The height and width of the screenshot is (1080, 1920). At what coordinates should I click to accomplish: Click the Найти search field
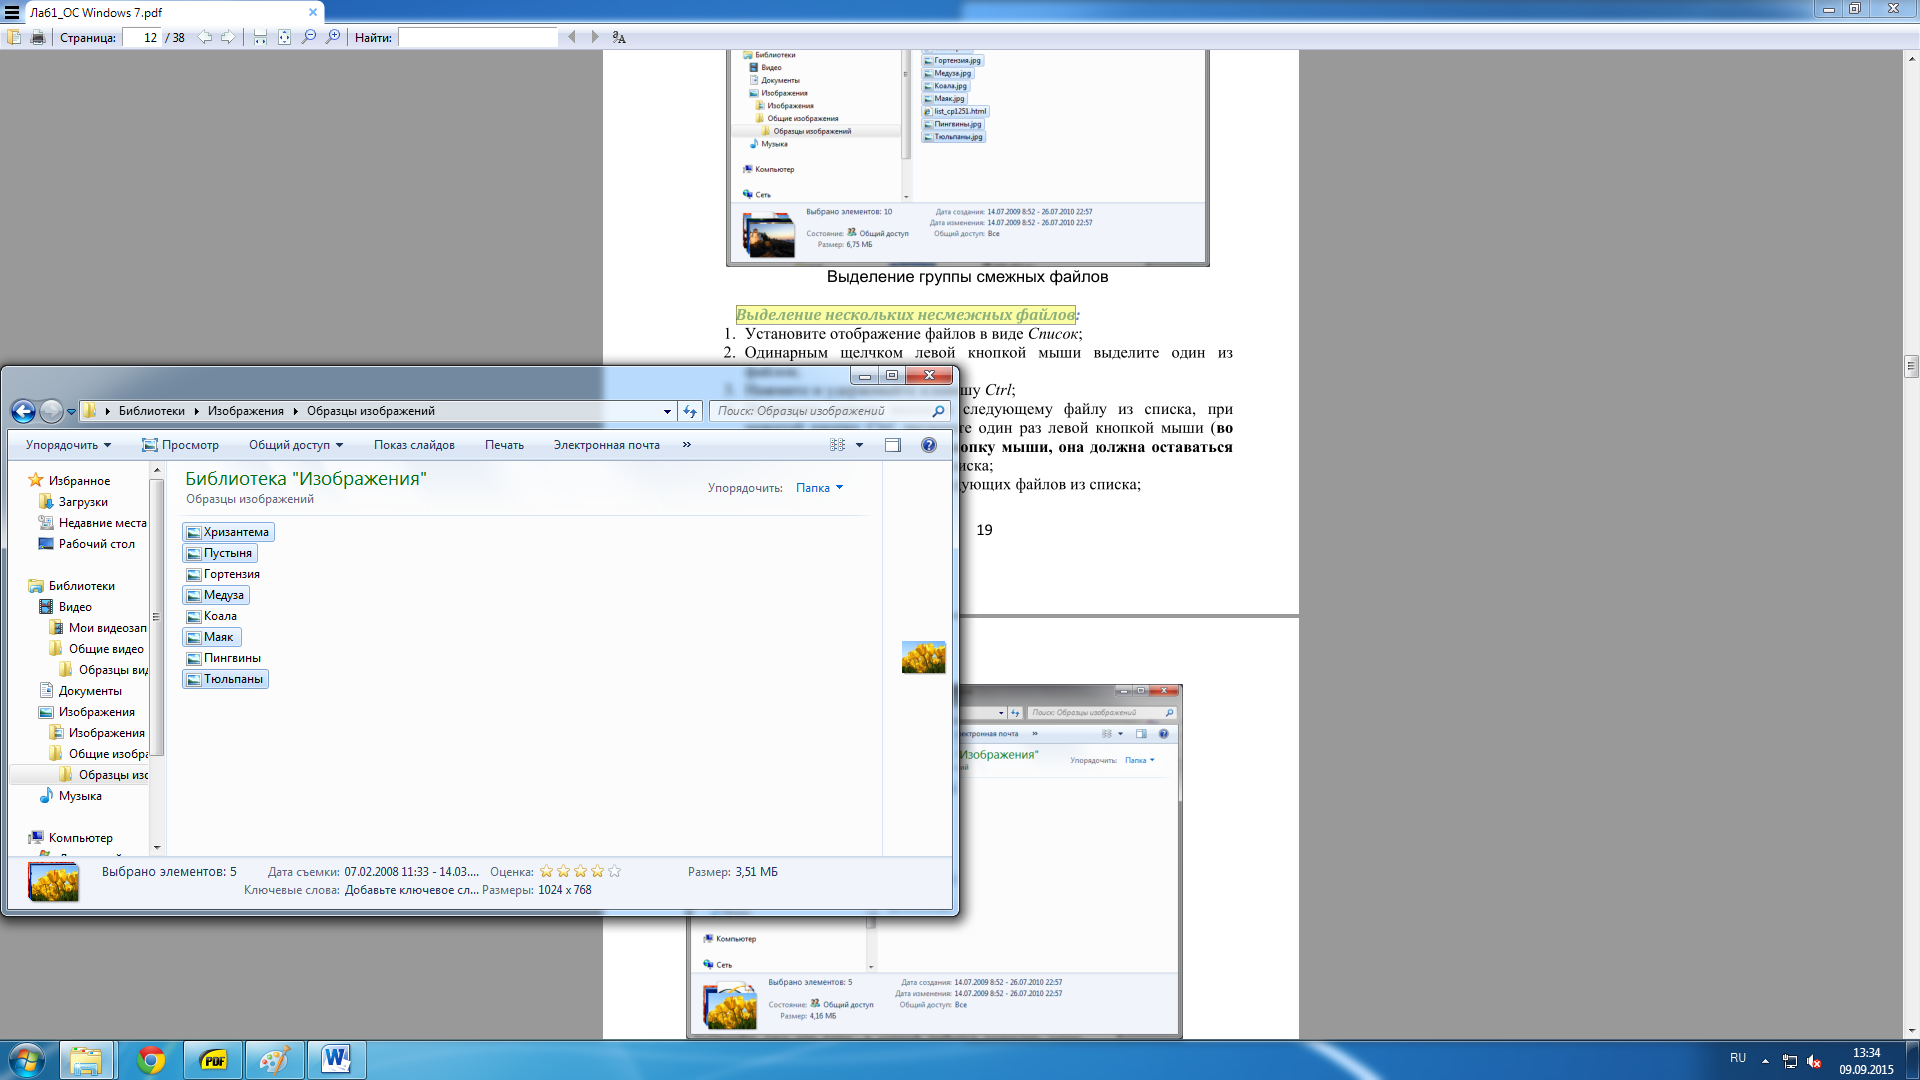pyautogui.click(x=478, y=37)
